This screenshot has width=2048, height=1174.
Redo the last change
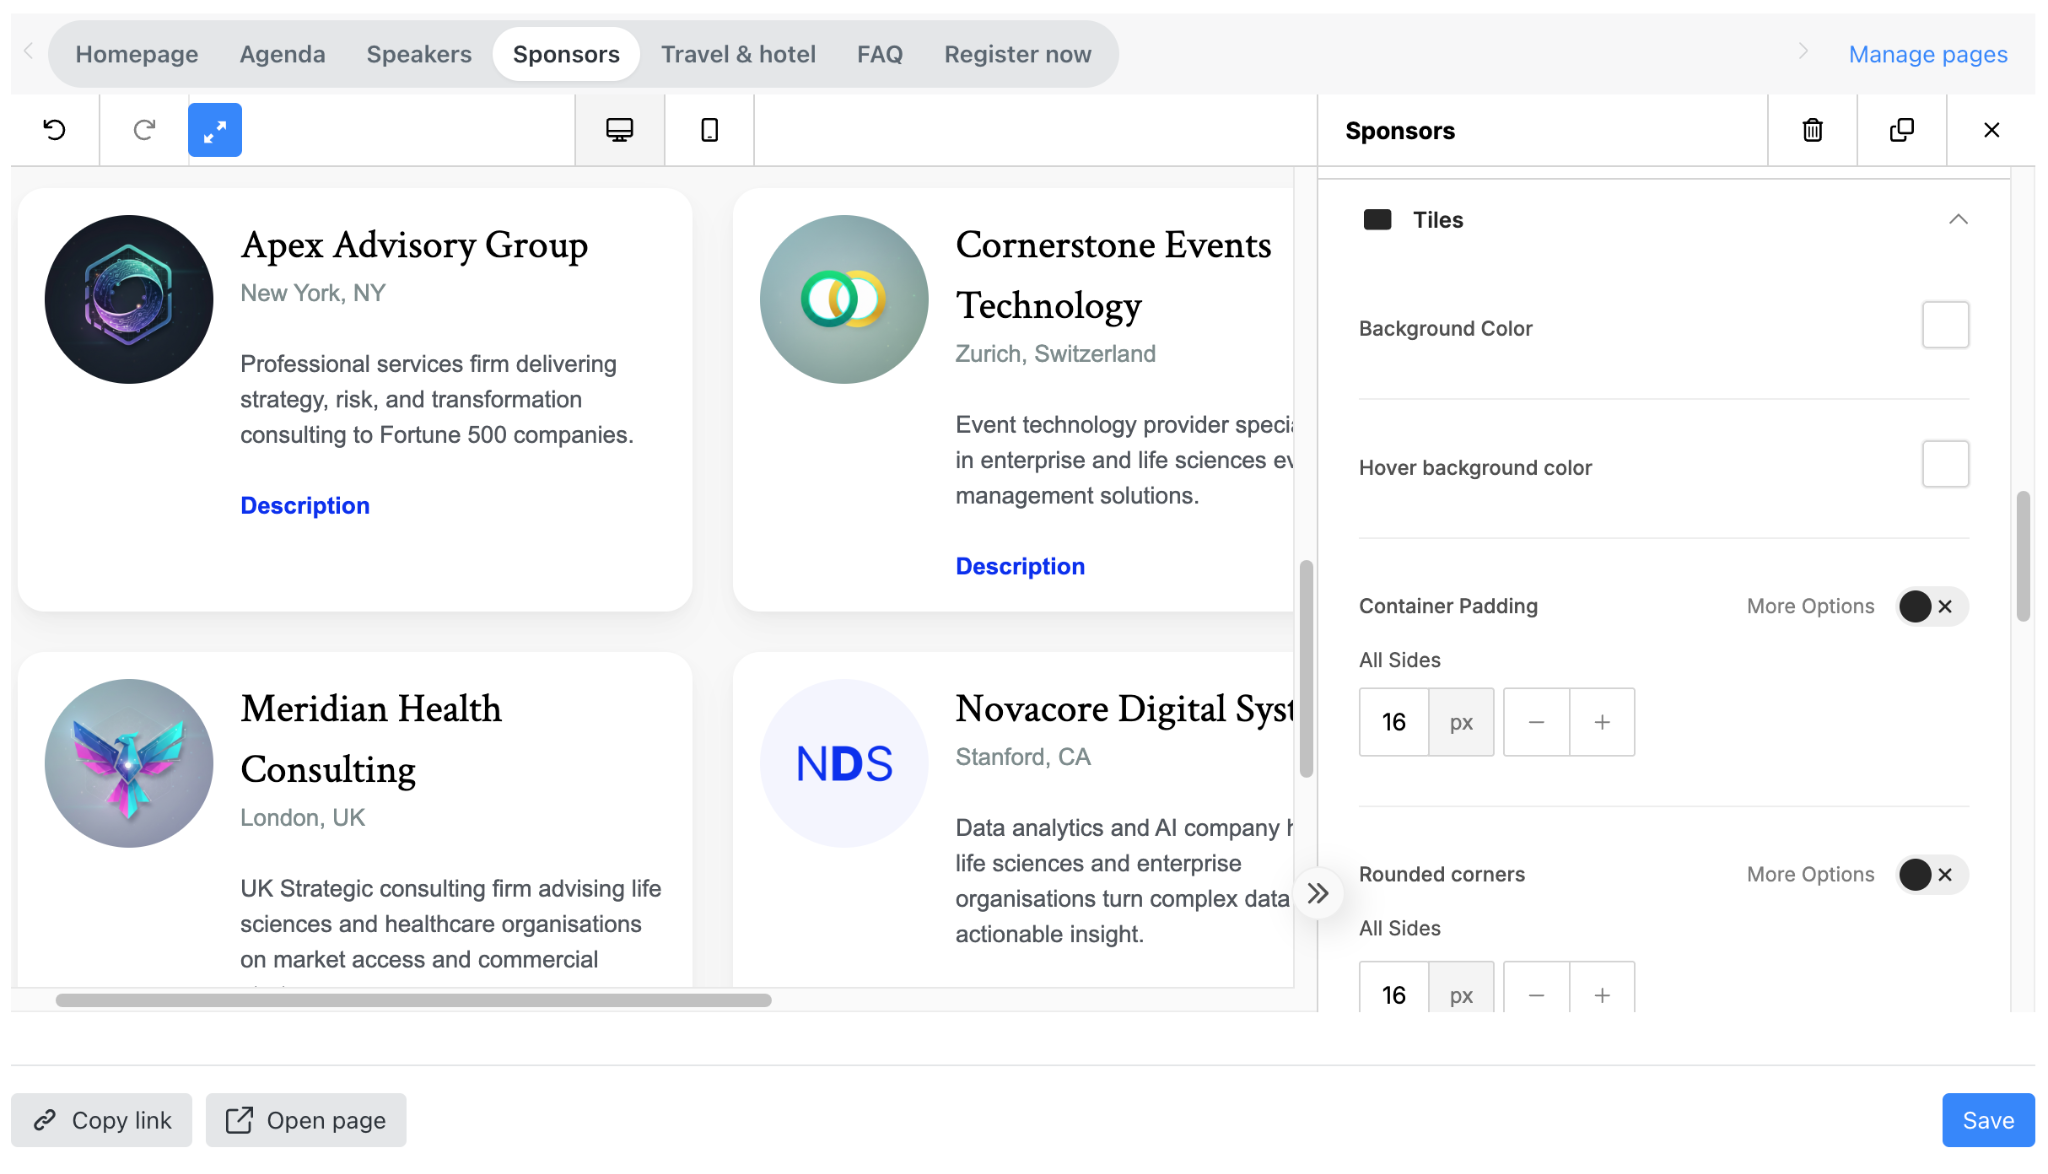point(144,130)
